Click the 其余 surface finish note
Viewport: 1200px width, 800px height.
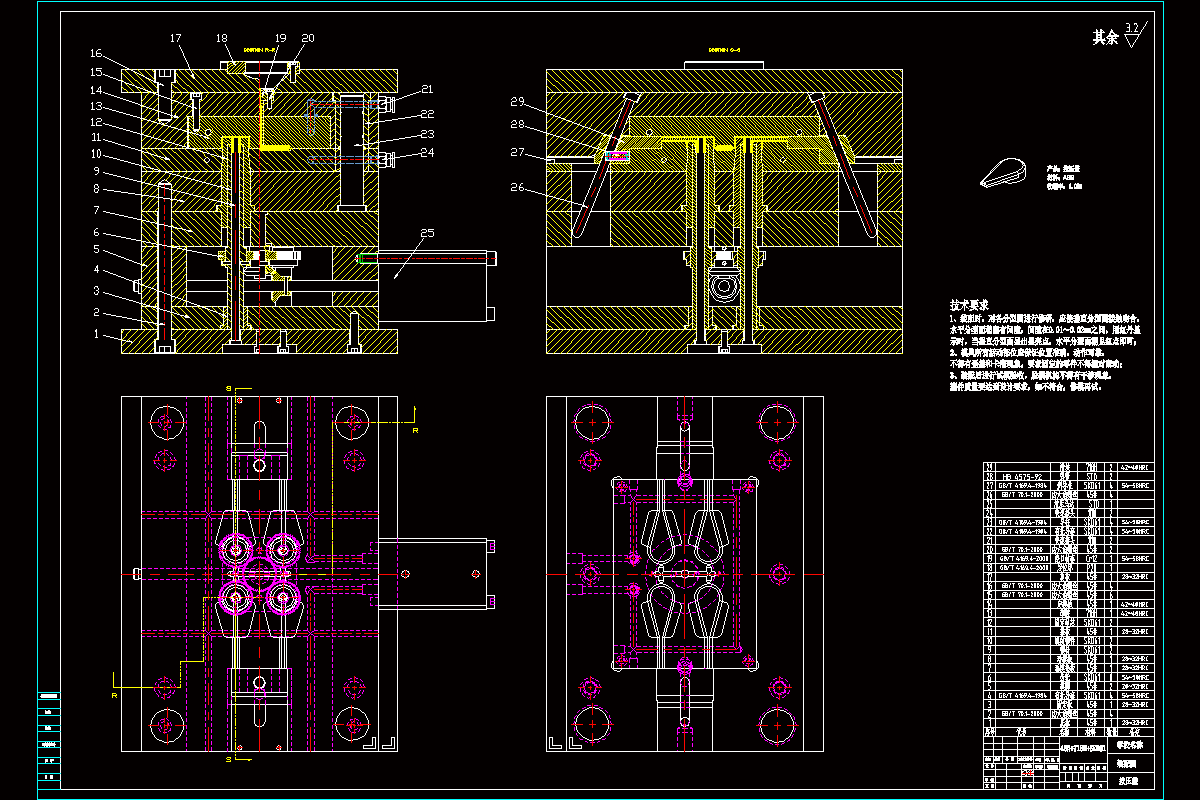(1105, 38)
